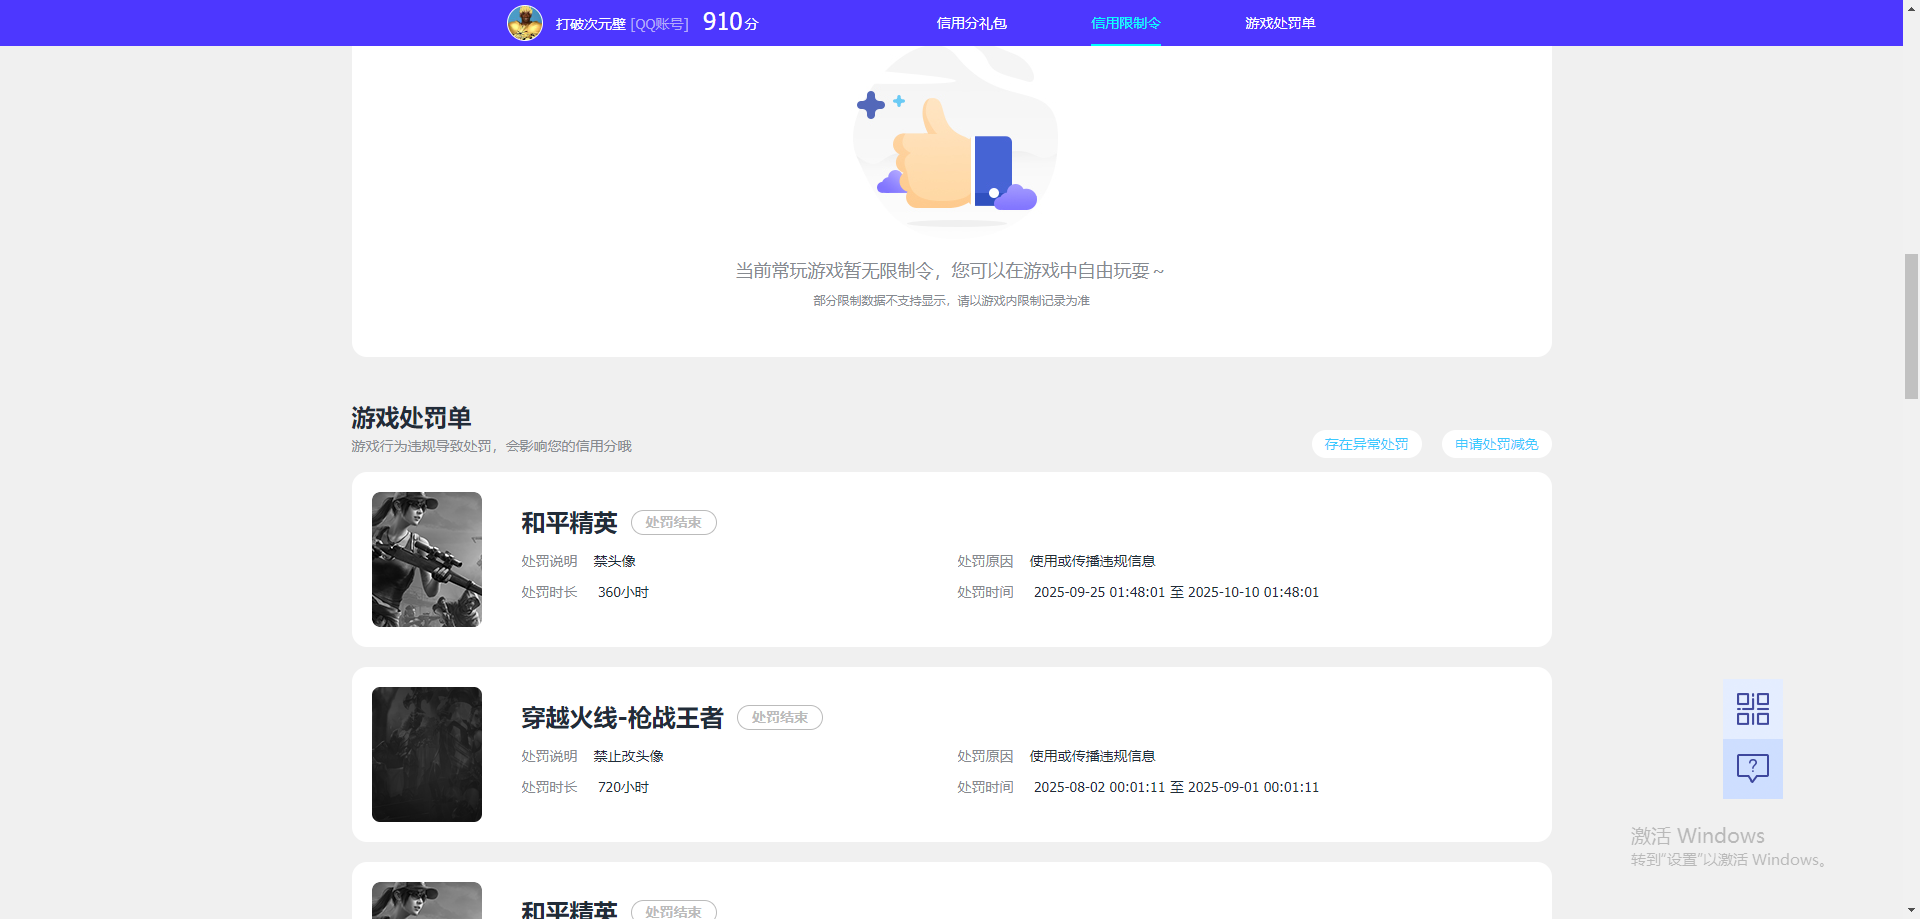
Task: Click the [QQ账号] label in header
Action: point(659,24)
